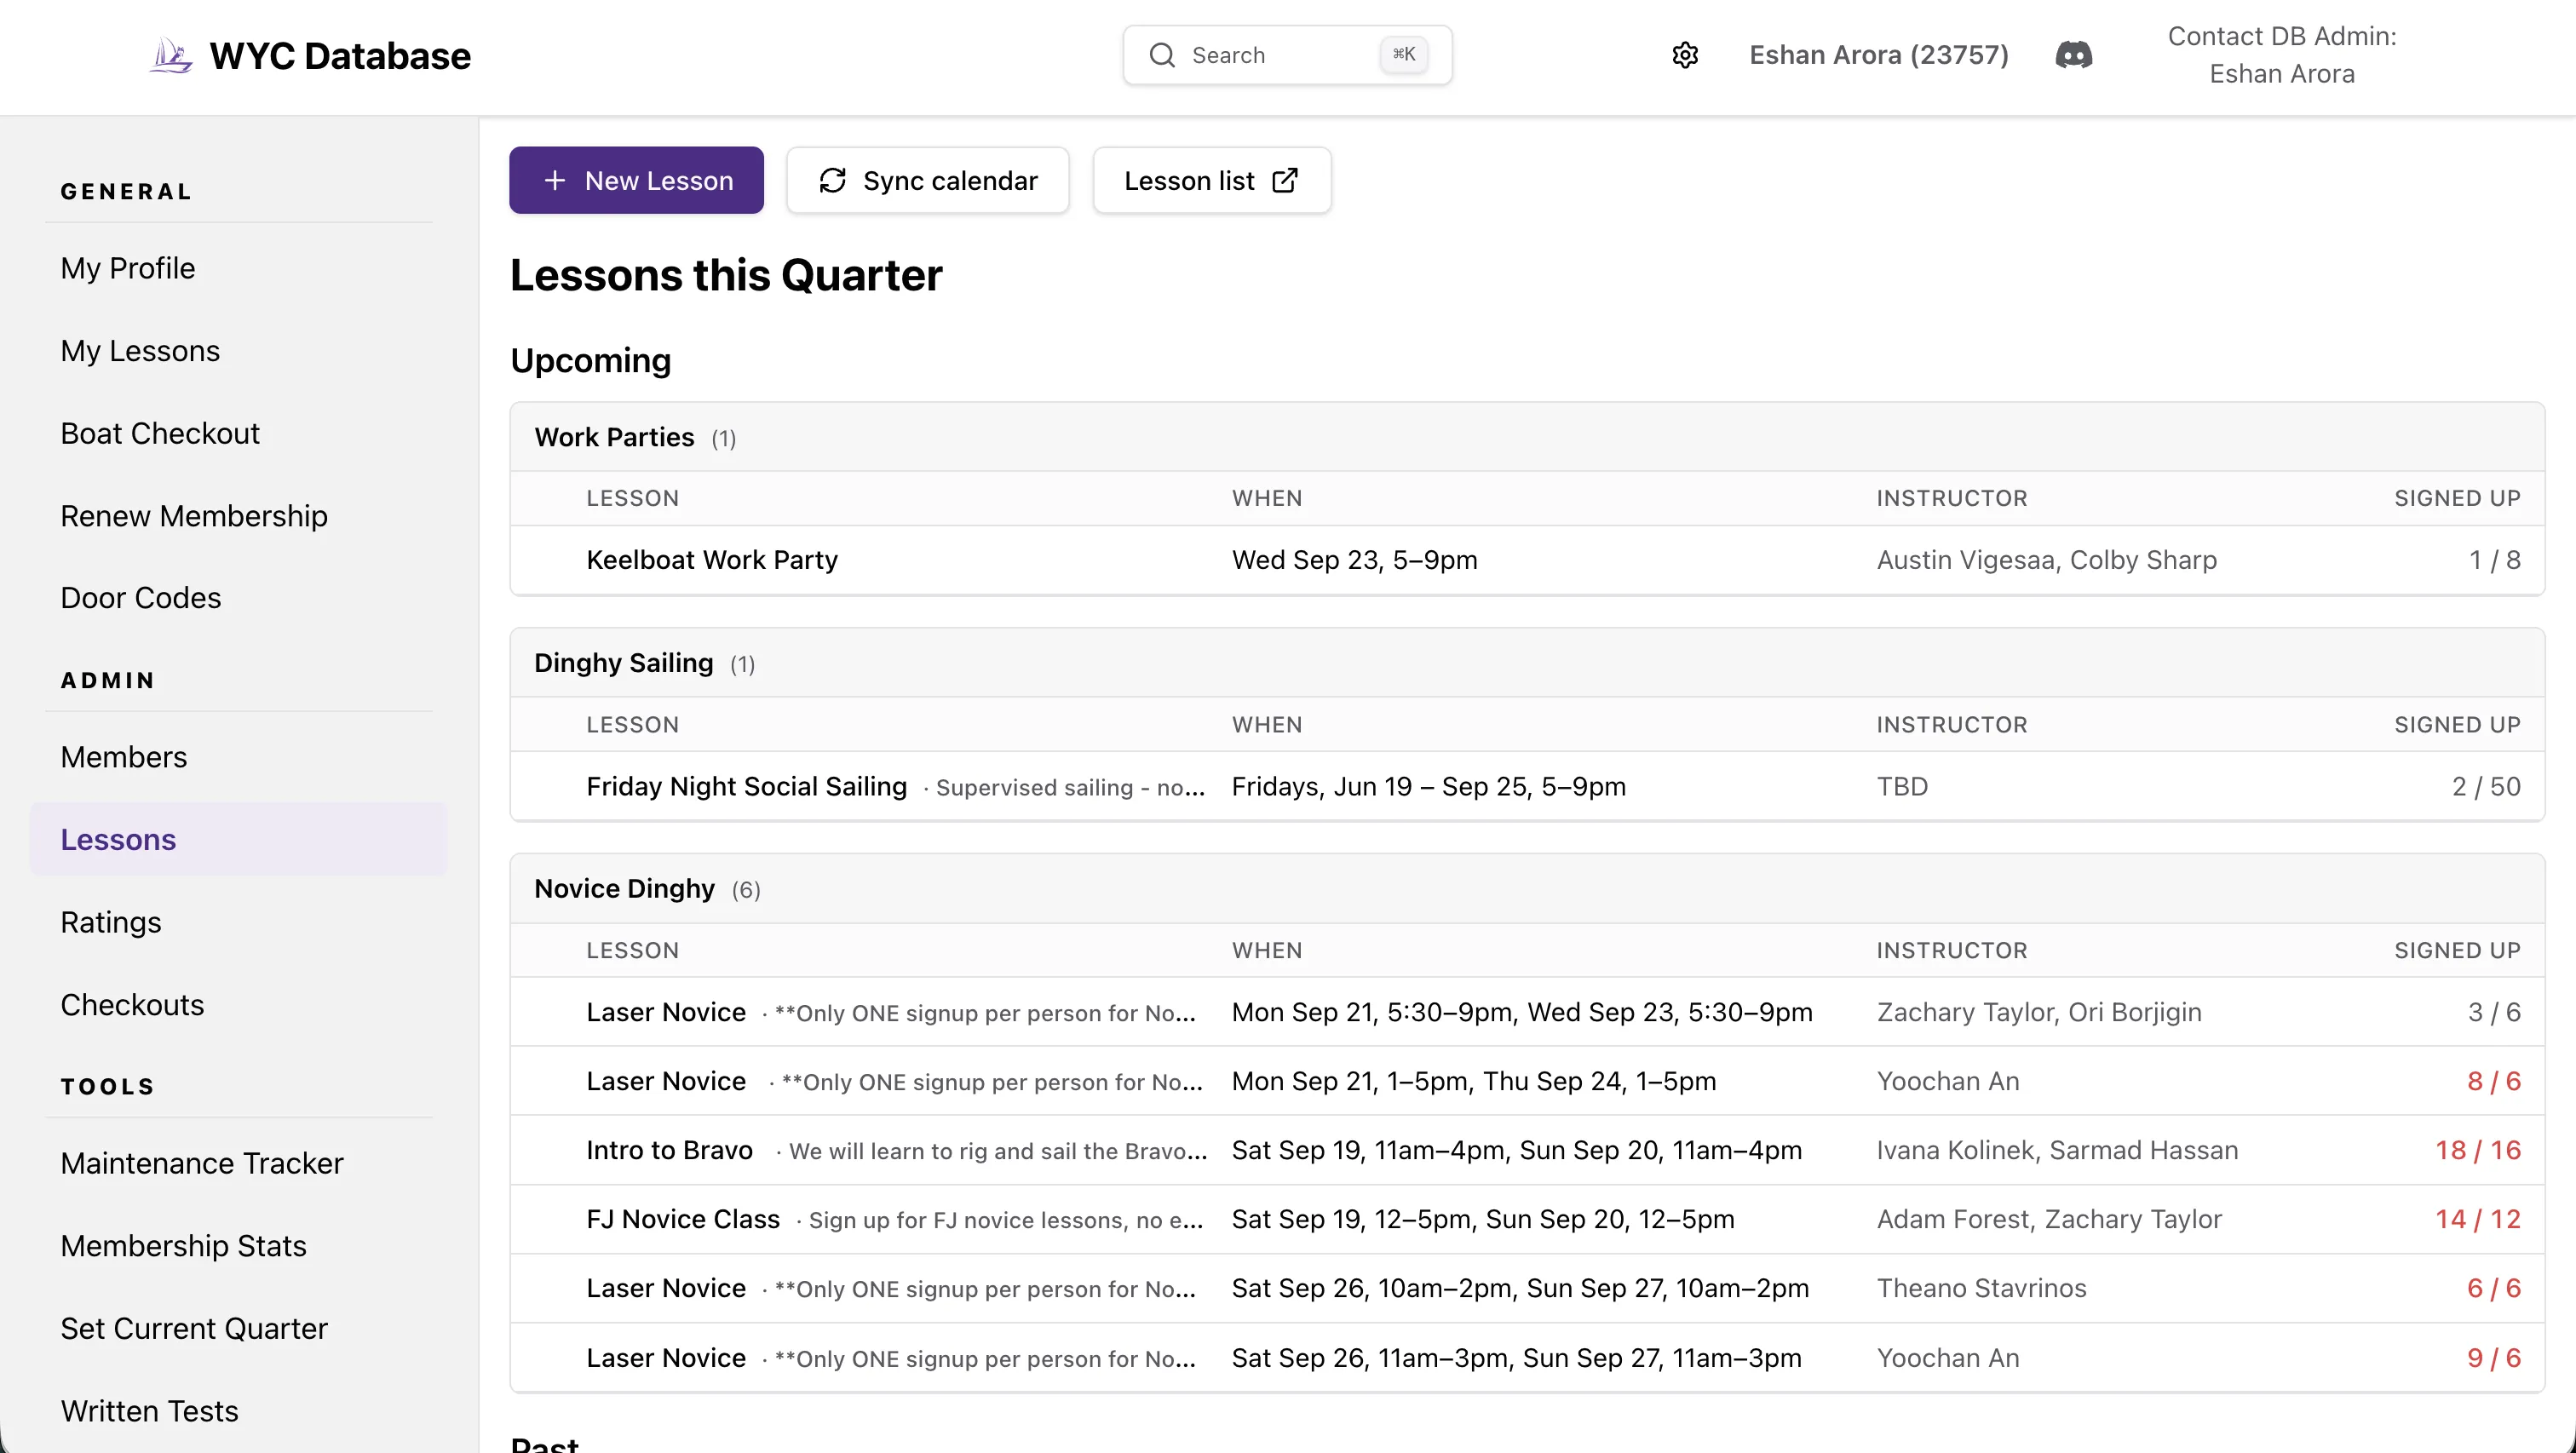Open My Lessons in sidebar

(x=140, y=351)
